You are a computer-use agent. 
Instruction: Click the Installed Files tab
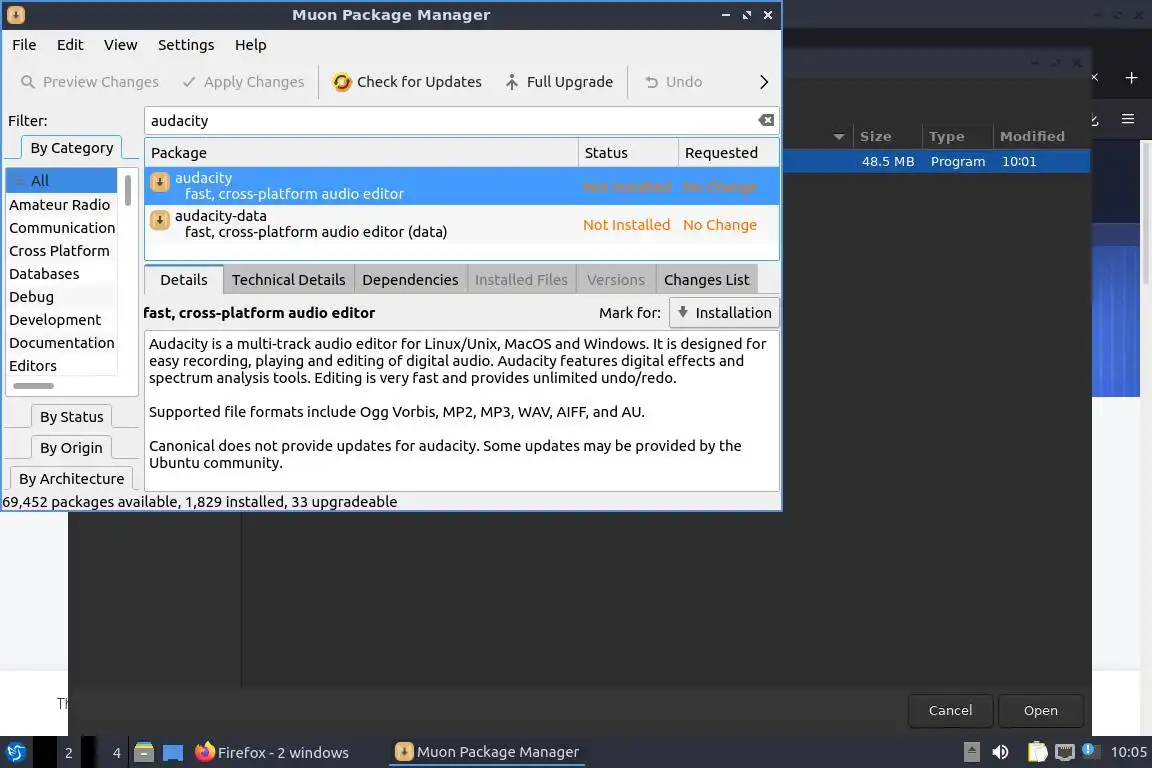pyautogui.click(x=521, y=280)
